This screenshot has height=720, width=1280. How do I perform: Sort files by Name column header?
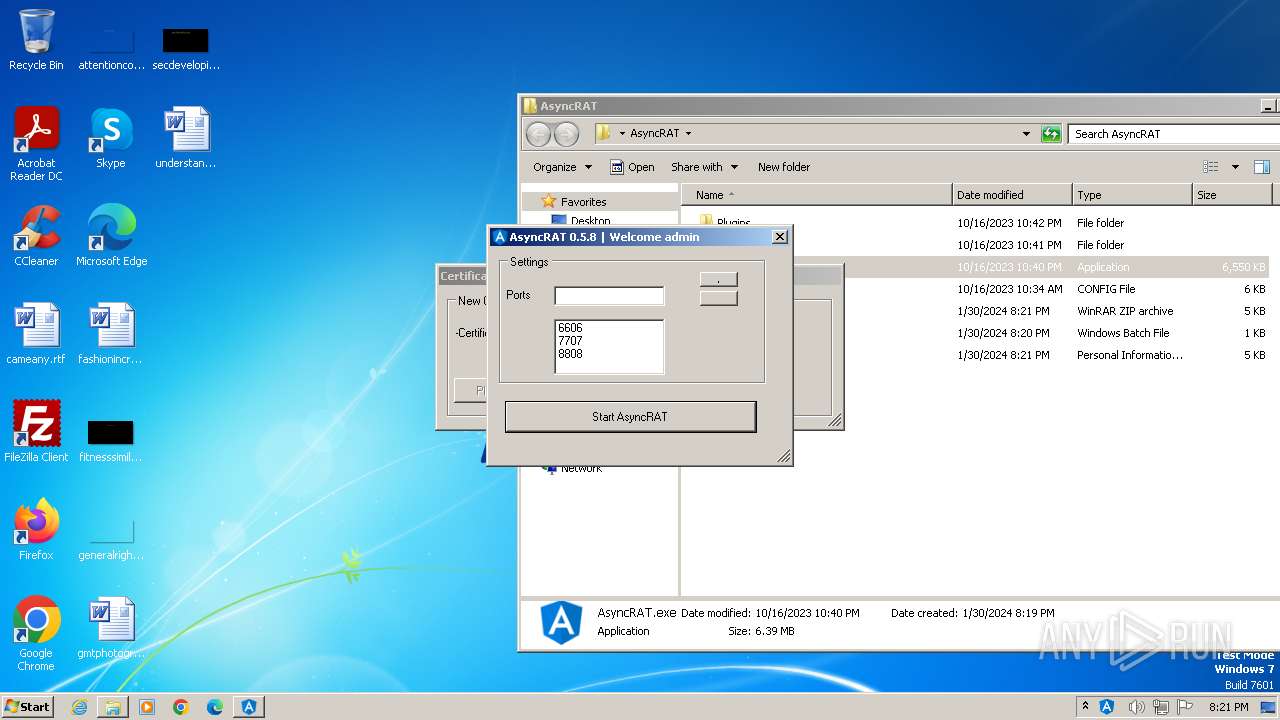[816, 195]
